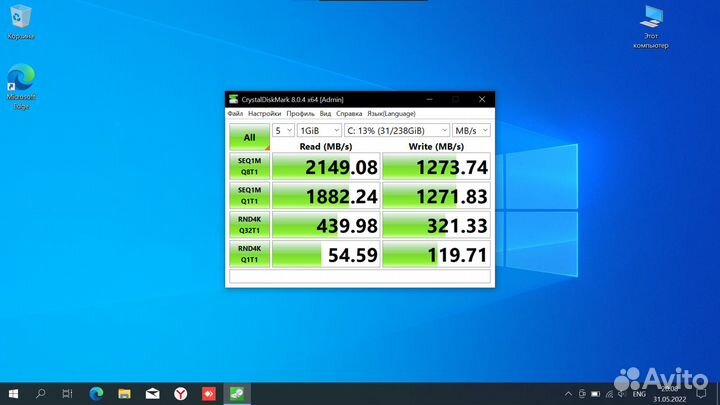Start the RND4K Q32T1 test
This screenshot has height=405, width=720.
(x=249, y=225)
